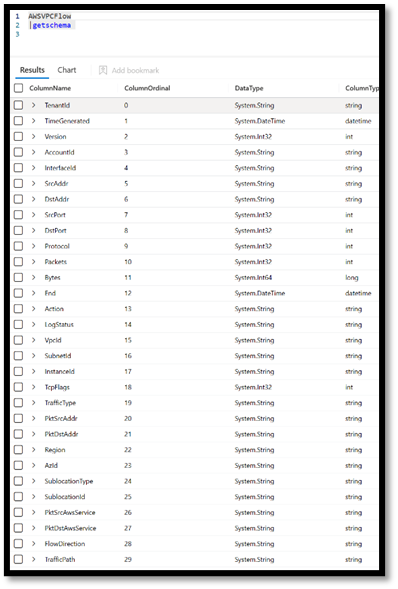Screen dimensions: 398x589
Task: Sort by ColumnOrdinal header
Action: point(147,88)
